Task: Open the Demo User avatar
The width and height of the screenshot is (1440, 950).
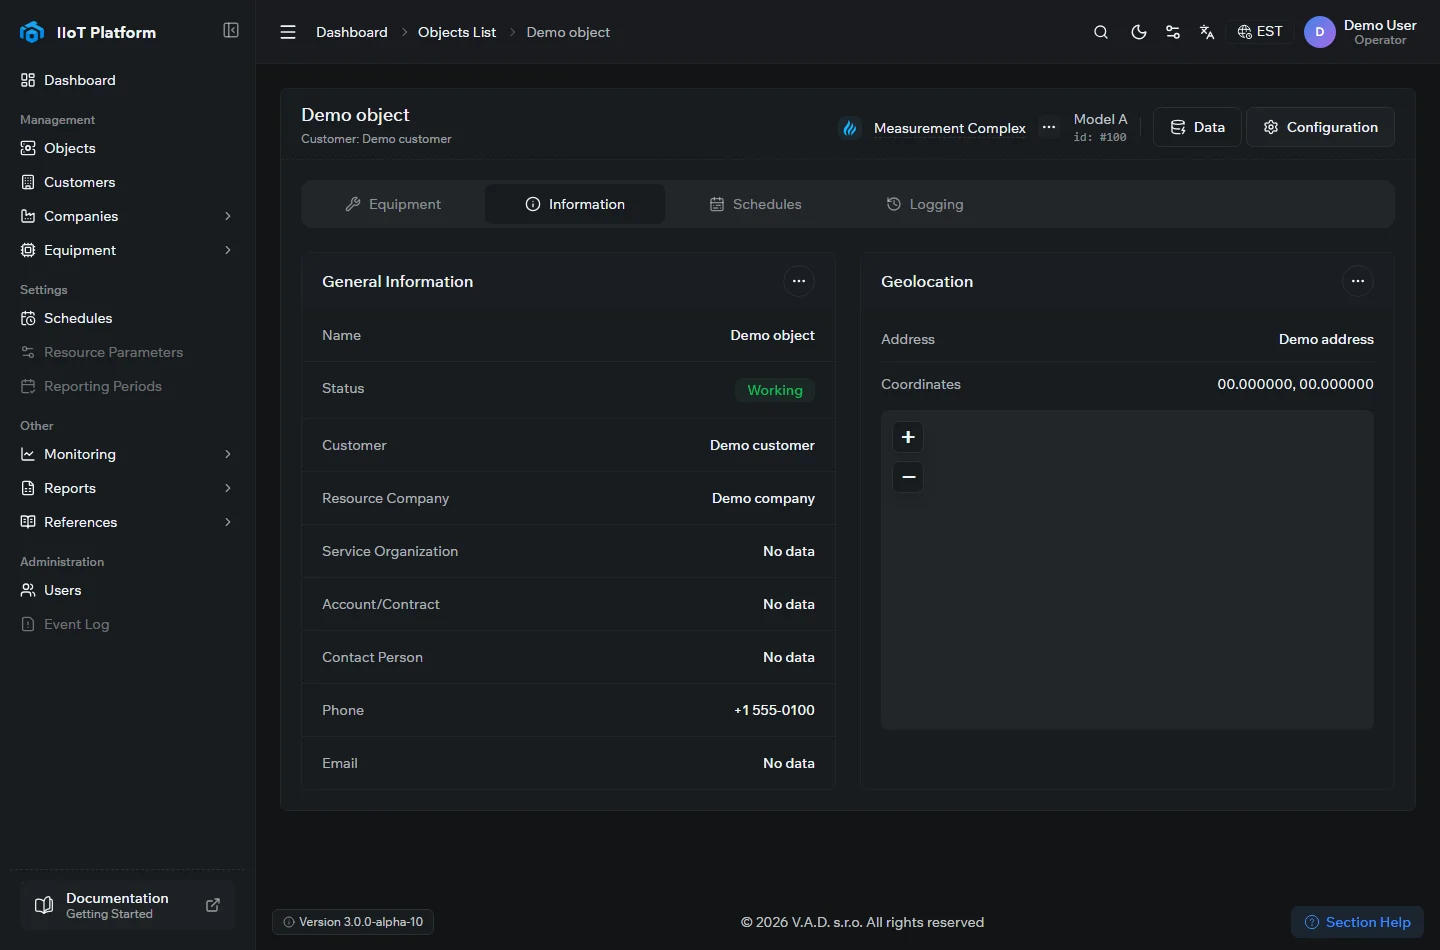Action: 1320,32
